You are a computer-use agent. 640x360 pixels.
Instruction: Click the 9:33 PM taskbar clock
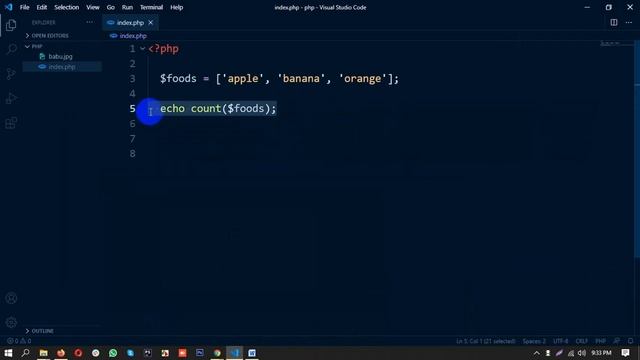click(601, 353)
